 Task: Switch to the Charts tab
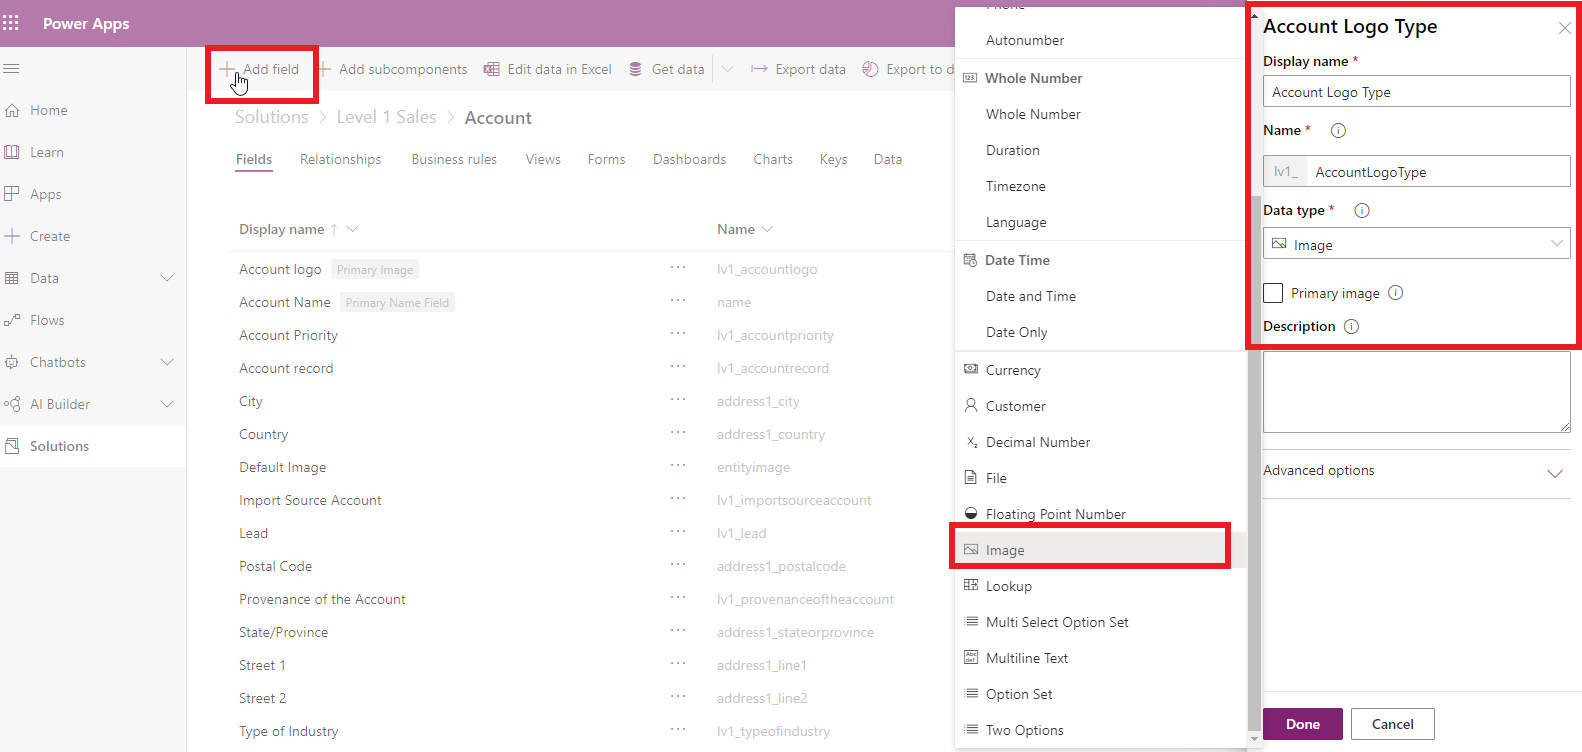[x=773, y=159]
